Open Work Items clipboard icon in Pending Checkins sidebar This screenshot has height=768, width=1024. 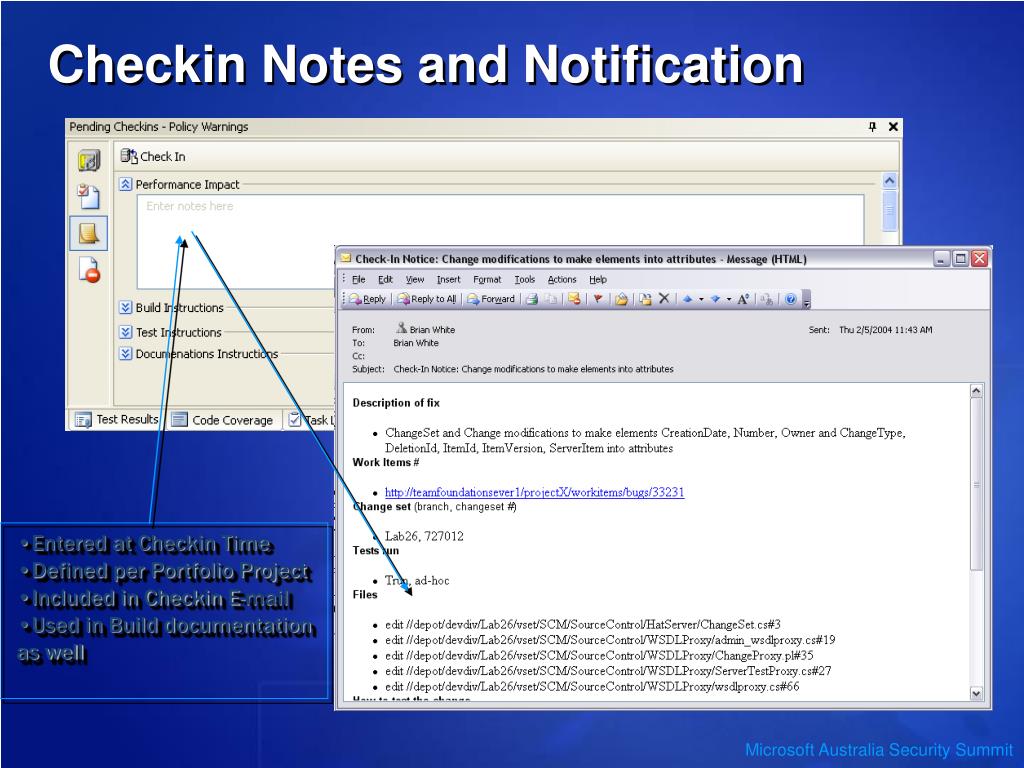click(x=89, y=196)
